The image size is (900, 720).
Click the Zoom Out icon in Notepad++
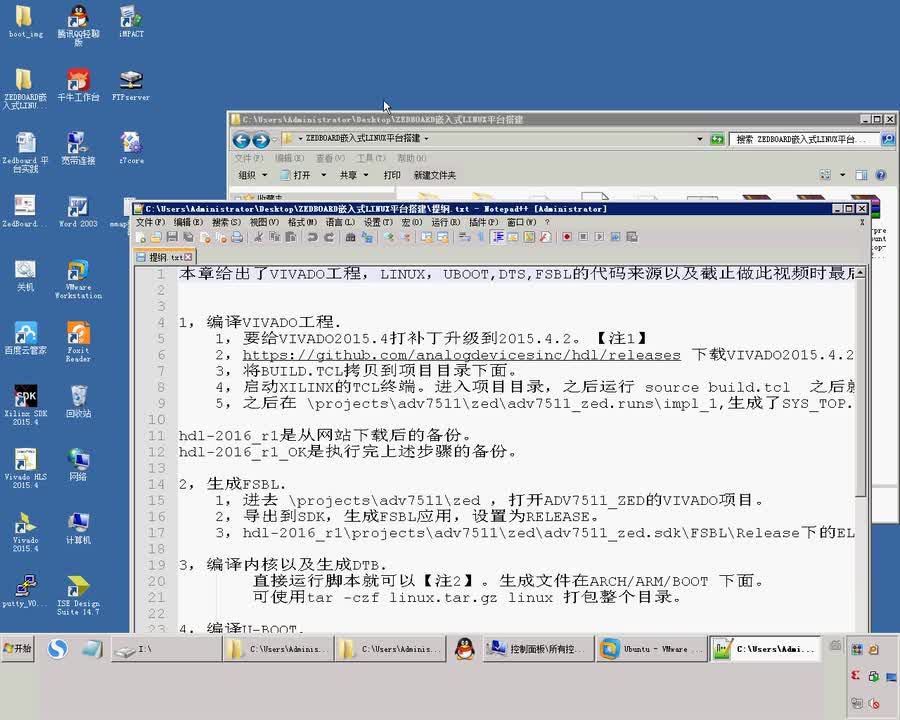(405, 237)
